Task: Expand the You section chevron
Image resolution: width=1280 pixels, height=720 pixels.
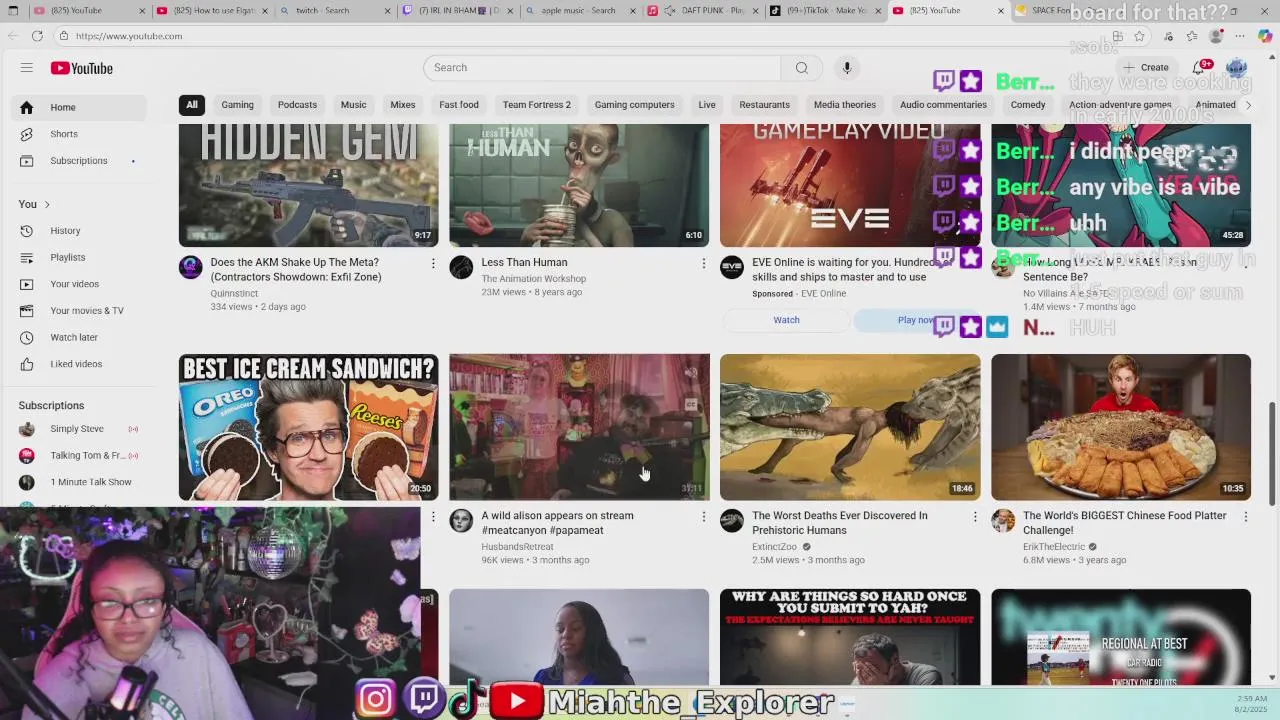Action: (x=47, y=205)
